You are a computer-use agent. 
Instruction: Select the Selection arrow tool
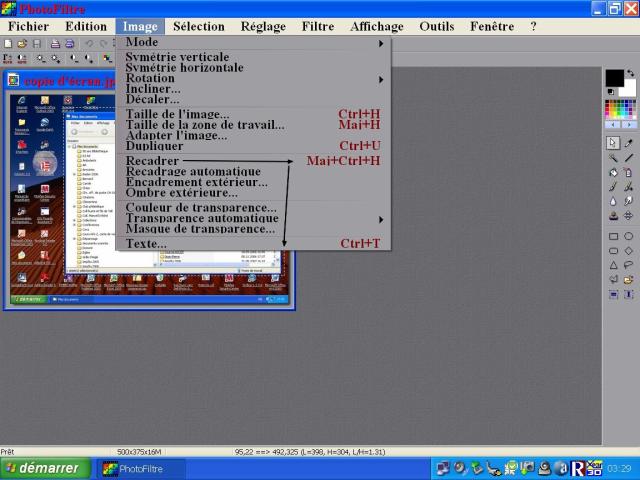[x=613, y=143]
